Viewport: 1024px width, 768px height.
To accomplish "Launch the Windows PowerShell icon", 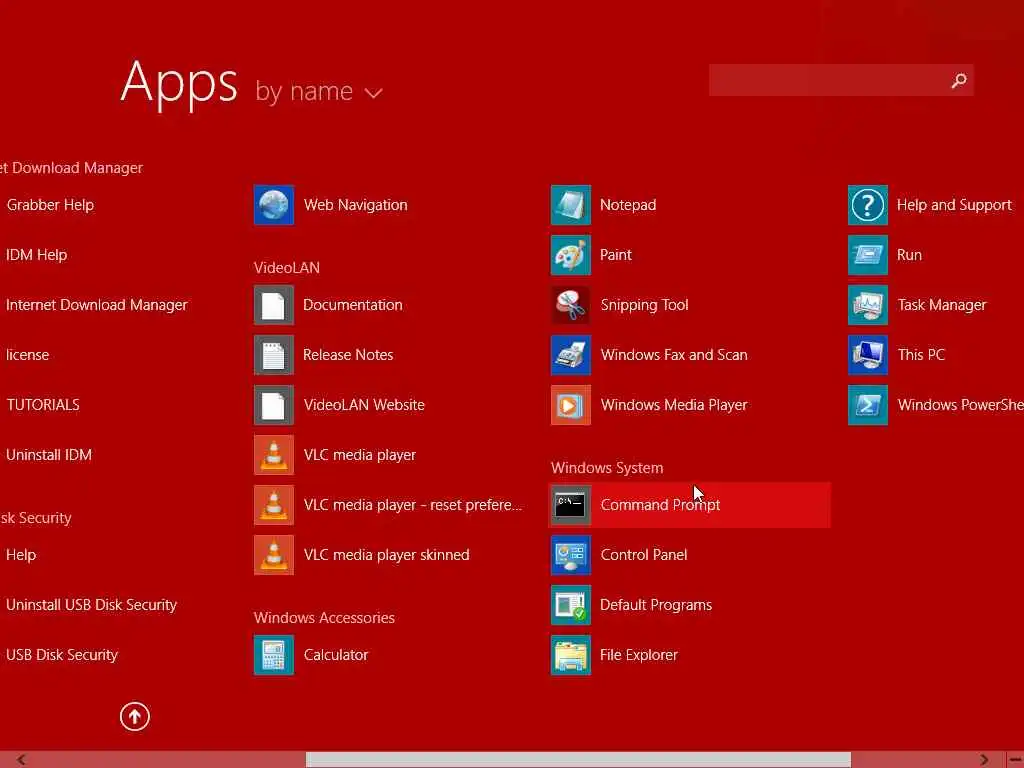I will (868, 405).
